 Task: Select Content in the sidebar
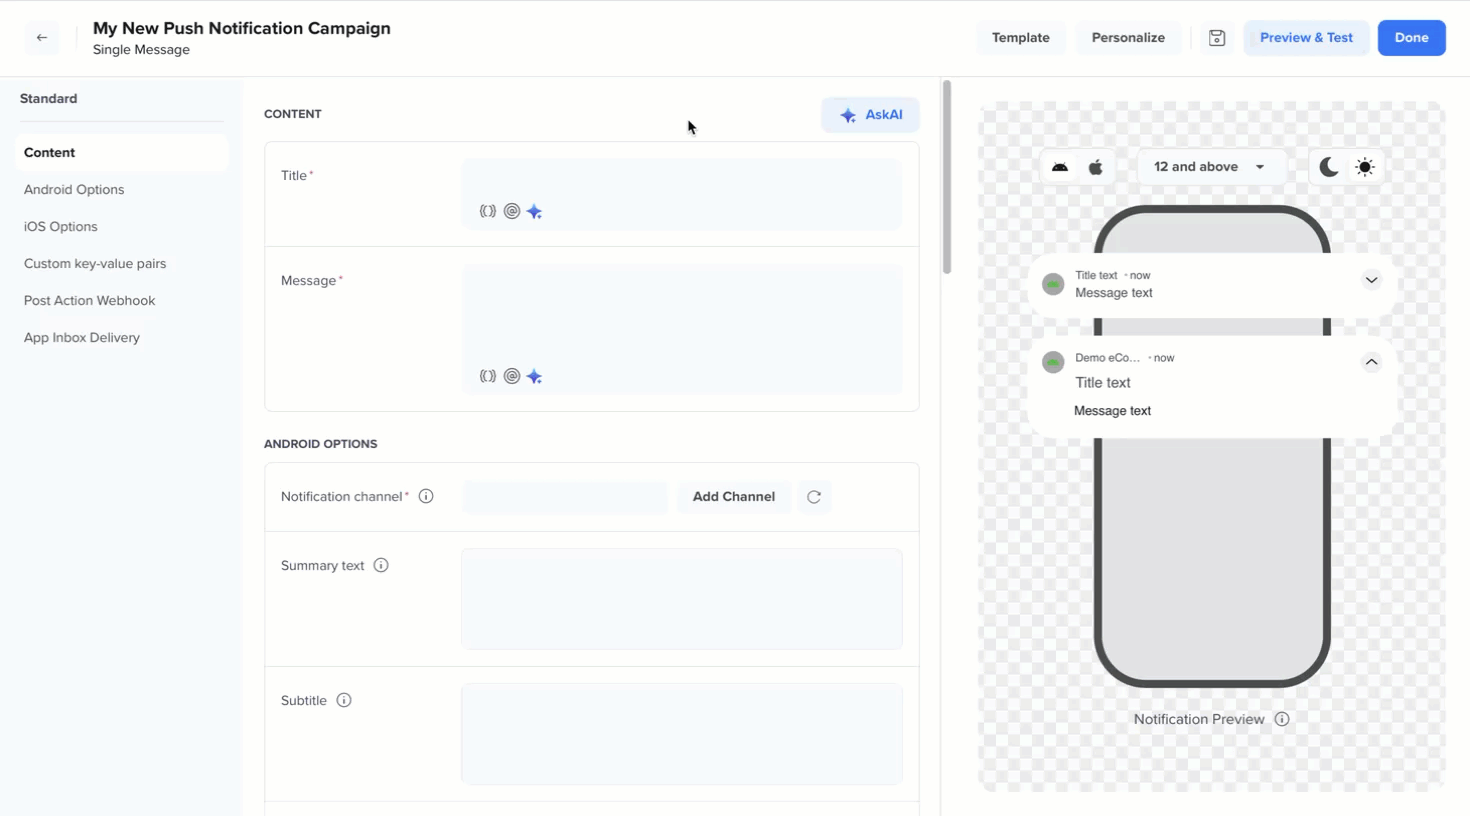[122, 153]
